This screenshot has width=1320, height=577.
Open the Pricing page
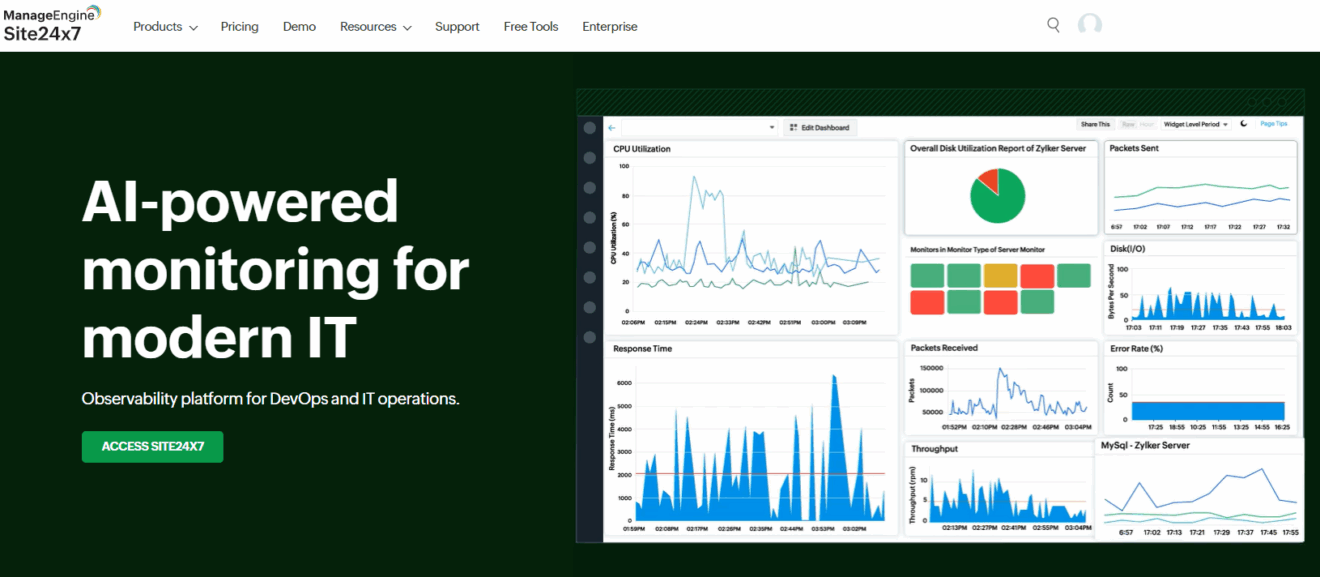[x=239, y=27]
